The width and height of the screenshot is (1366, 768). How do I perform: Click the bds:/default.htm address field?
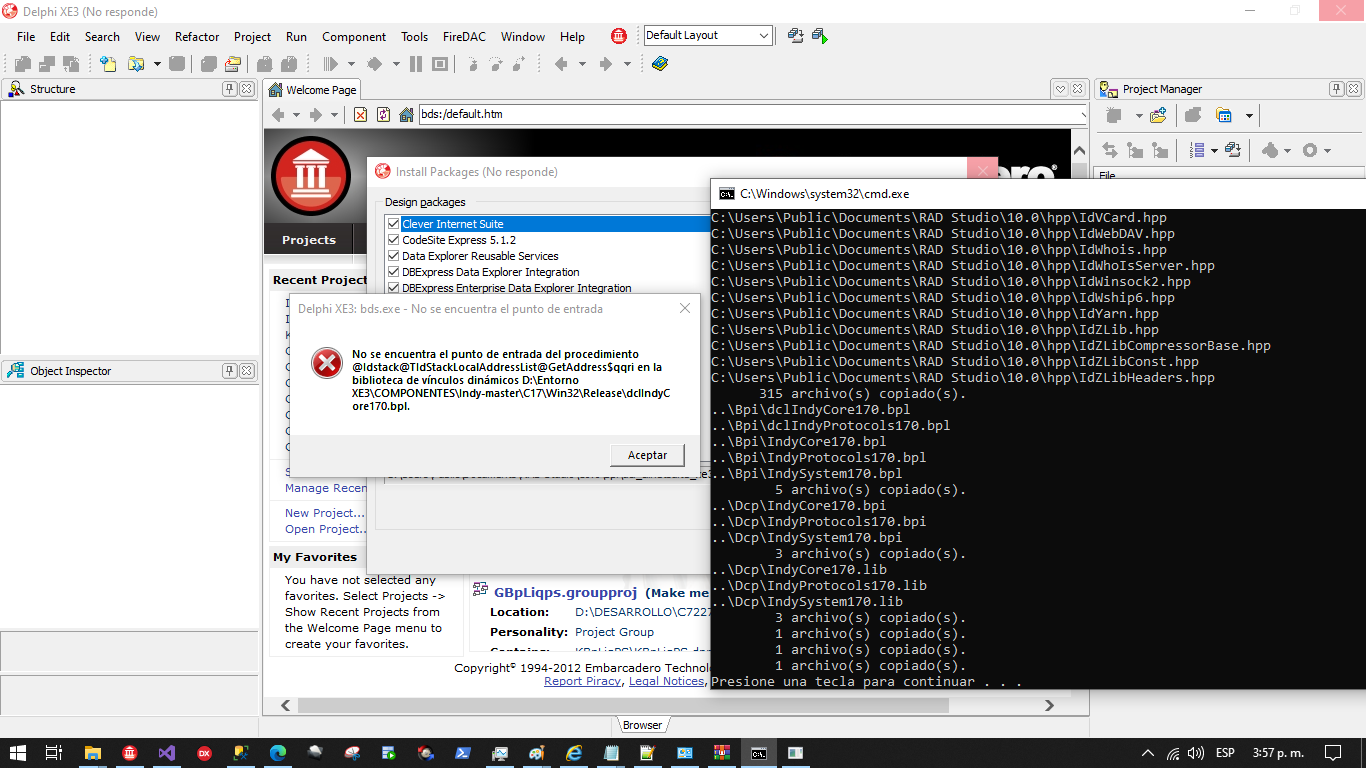pos(750,114)
